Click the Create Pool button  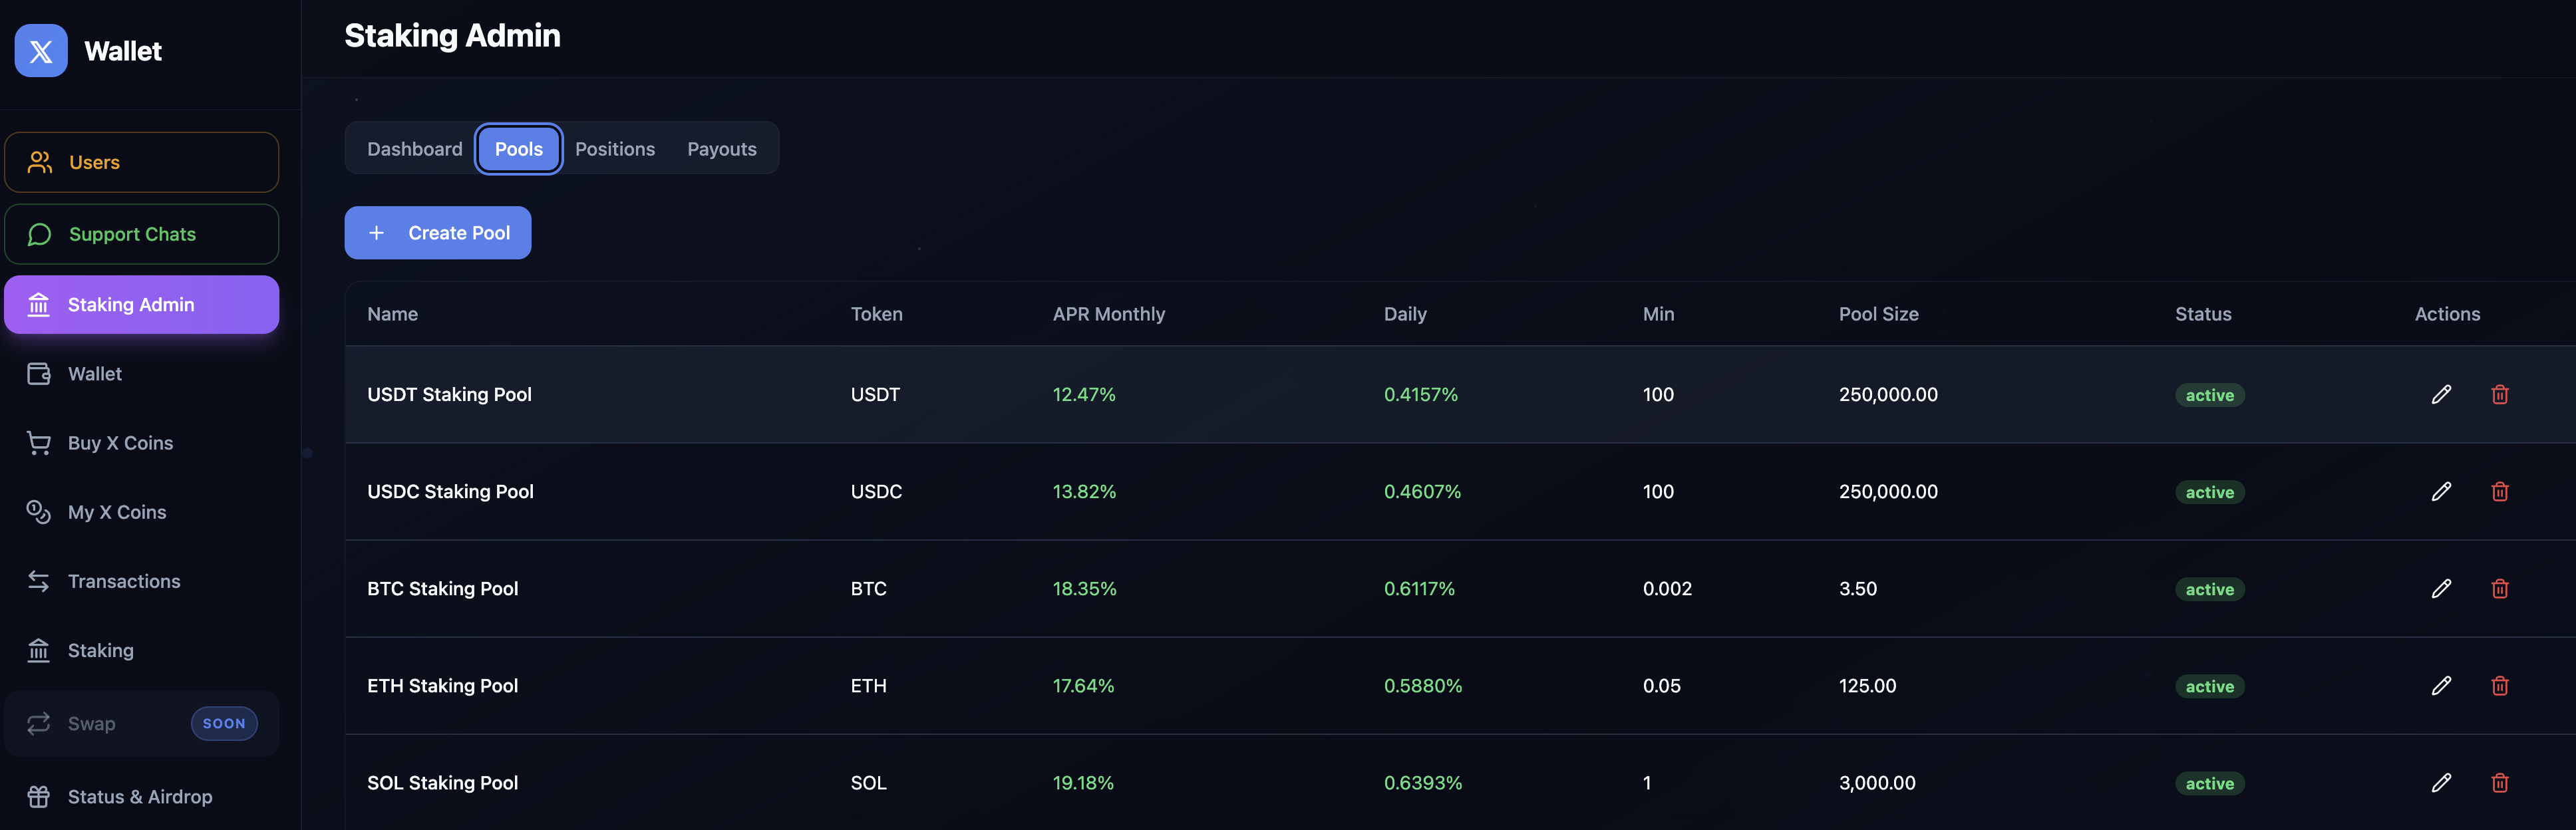click(x=437, y=232)
